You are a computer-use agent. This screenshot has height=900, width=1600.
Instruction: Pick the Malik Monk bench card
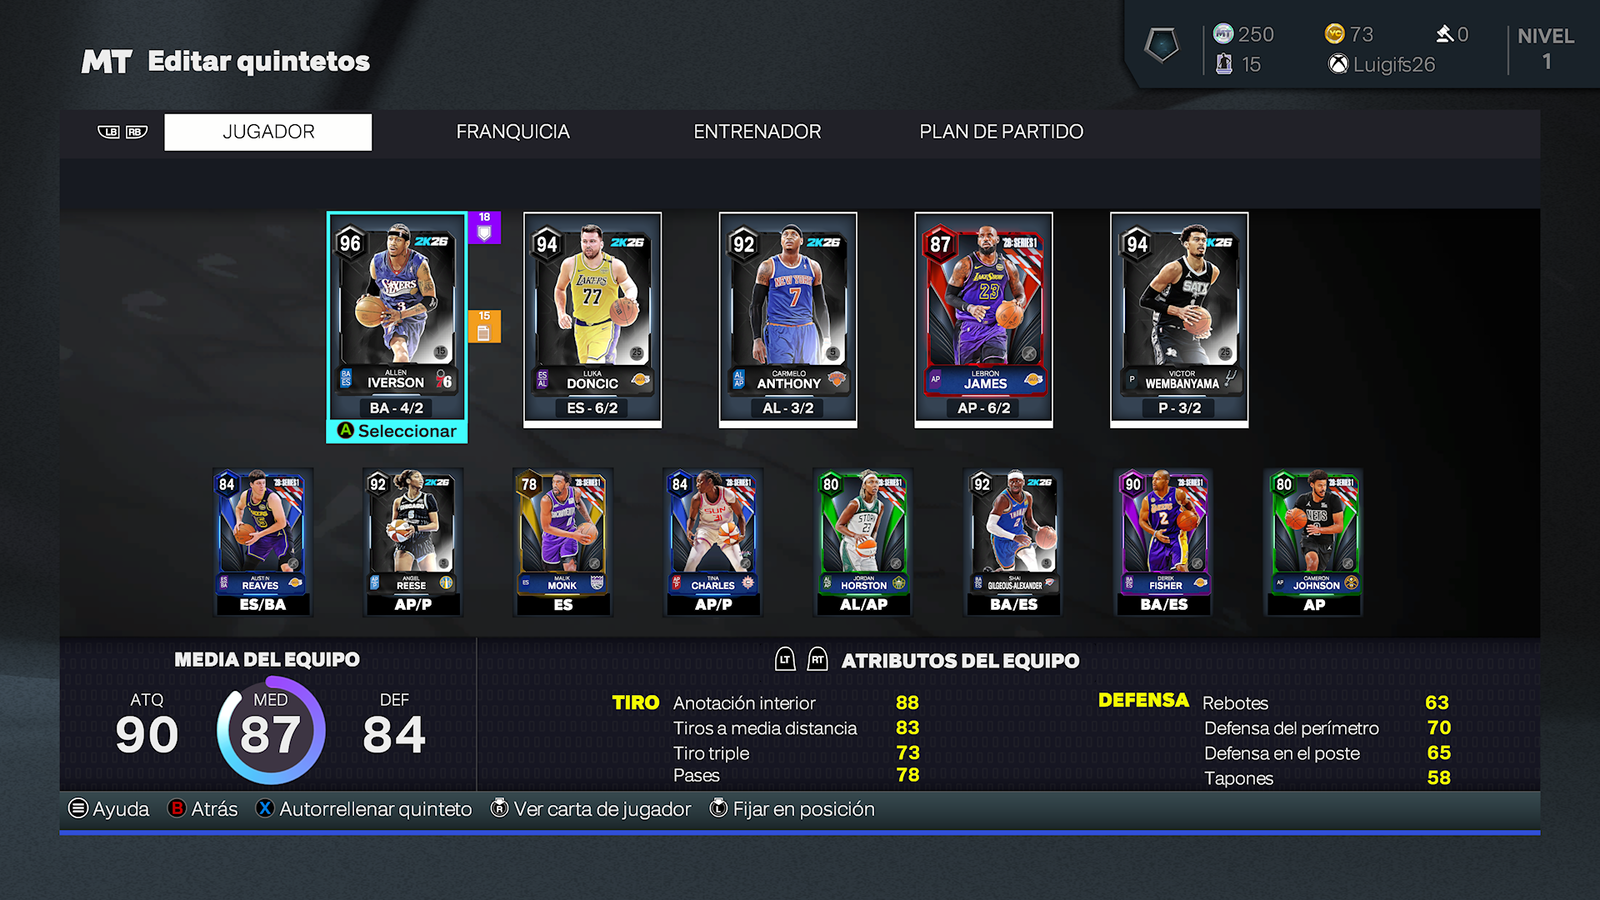click(x=563, y=541)
